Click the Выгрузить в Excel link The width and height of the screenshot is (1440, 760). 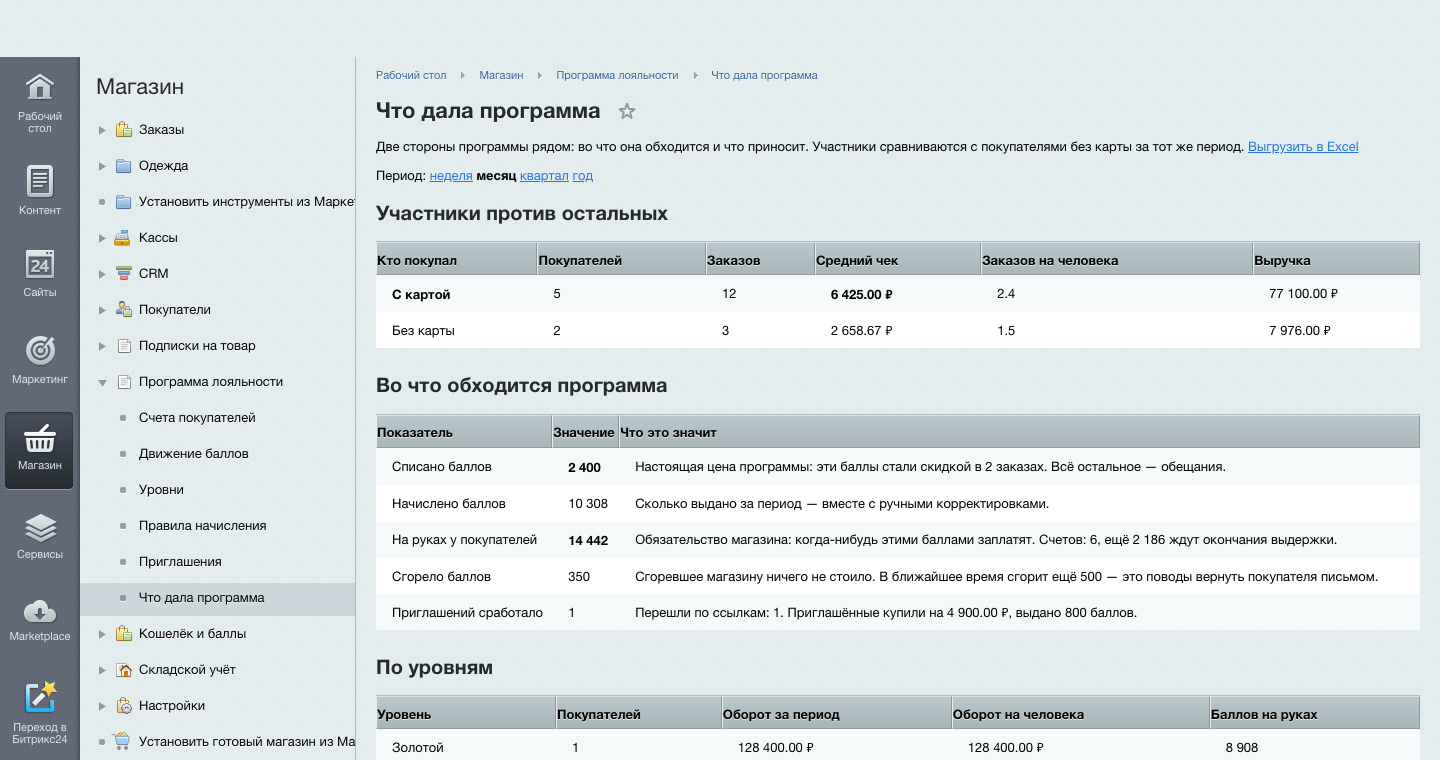click(1303, 146)
